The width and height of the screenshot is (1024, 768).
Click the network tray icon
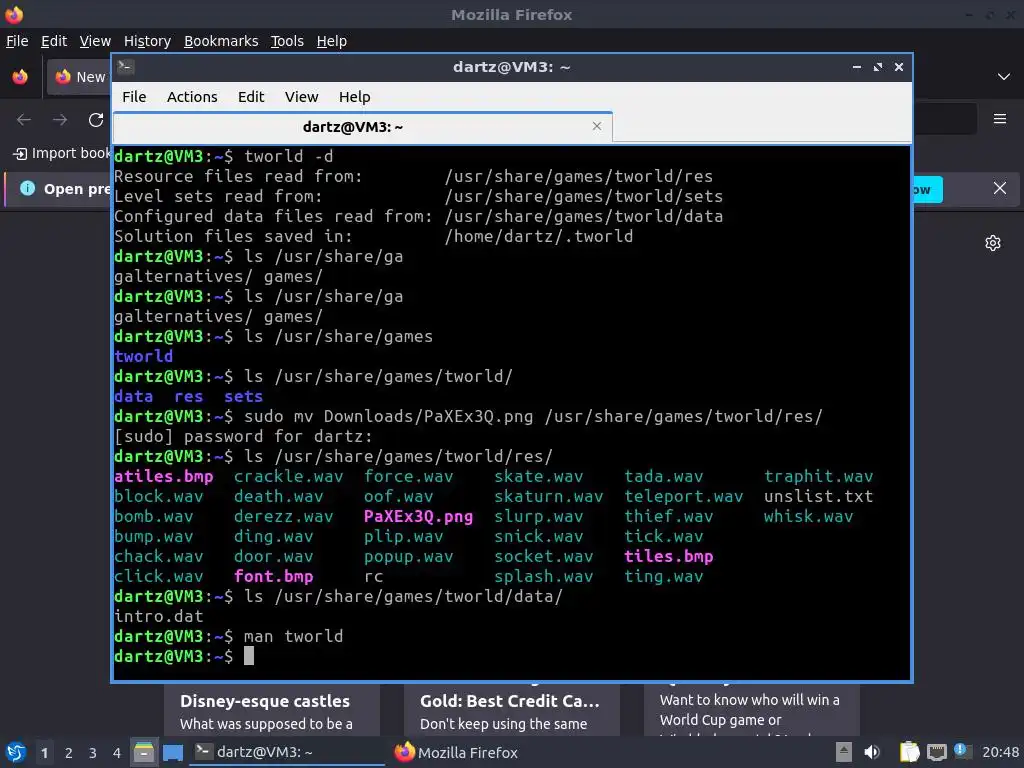point(936,752)
